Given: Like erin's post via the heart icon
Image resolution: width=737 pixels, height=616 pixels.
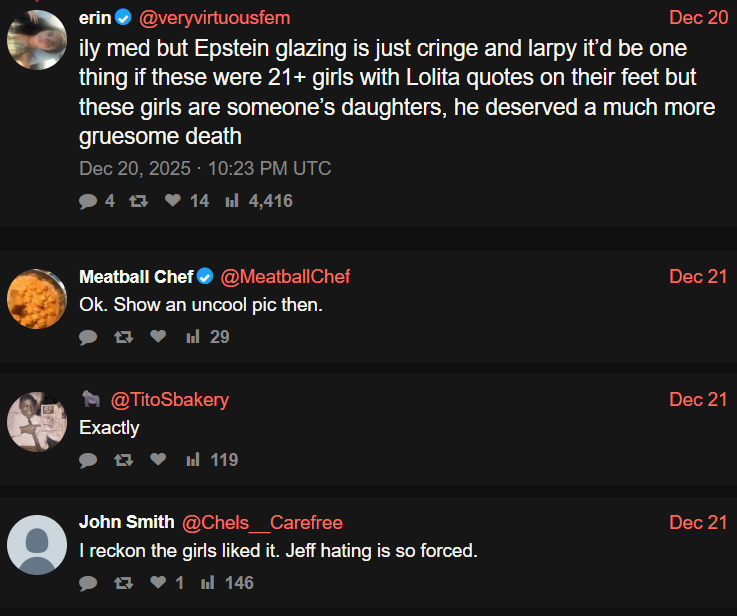Looking at the screenshot, I should [x=172, y=201].
